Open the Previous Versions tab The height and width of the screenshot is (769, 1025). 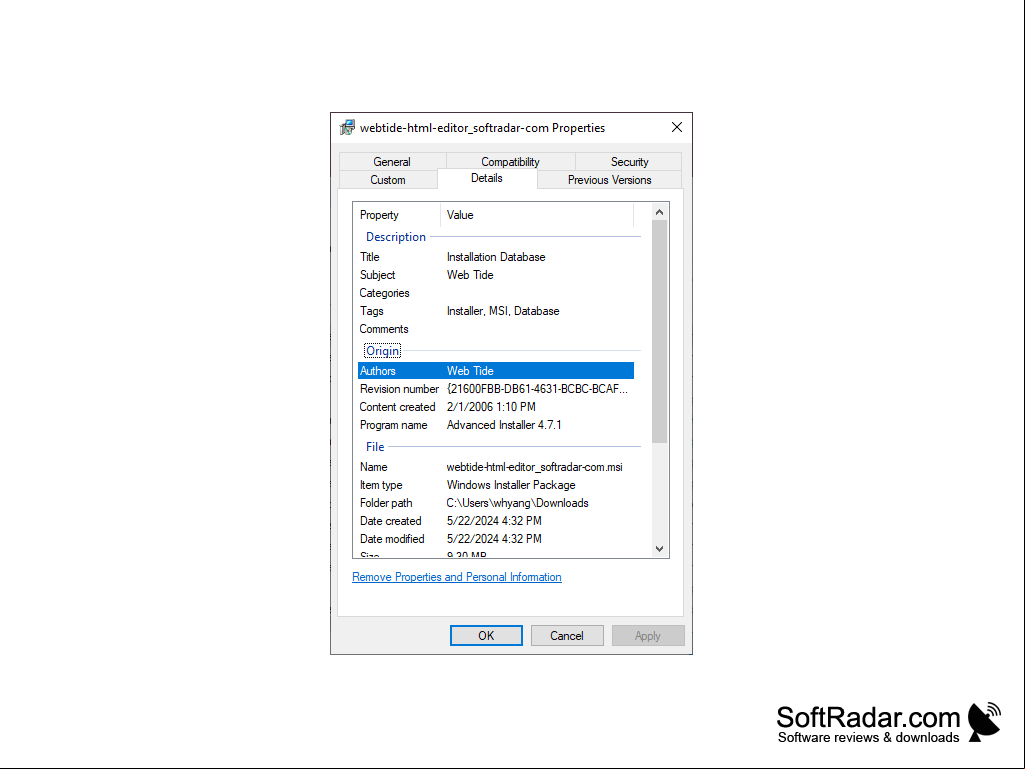tap(609, 180)
